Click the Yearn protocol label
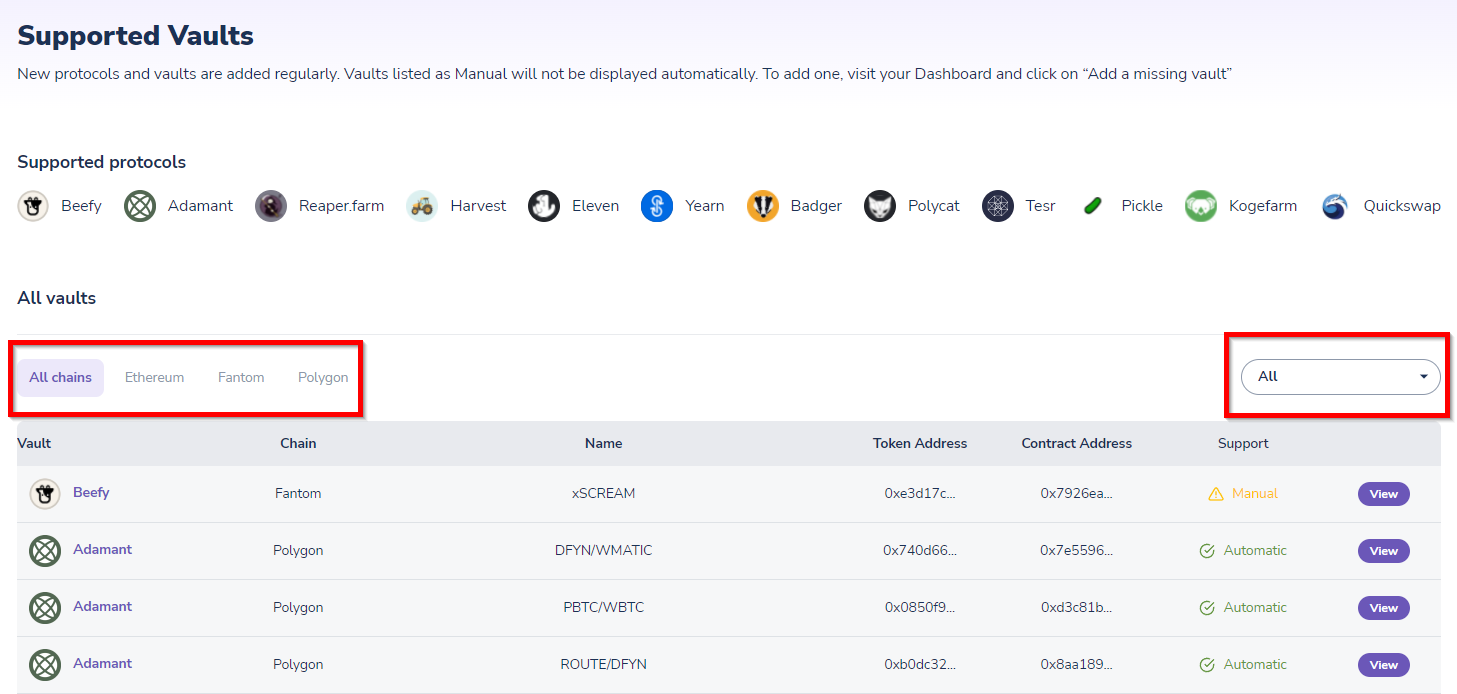Viewport: 1457px width, 694px height. [704, 206]
